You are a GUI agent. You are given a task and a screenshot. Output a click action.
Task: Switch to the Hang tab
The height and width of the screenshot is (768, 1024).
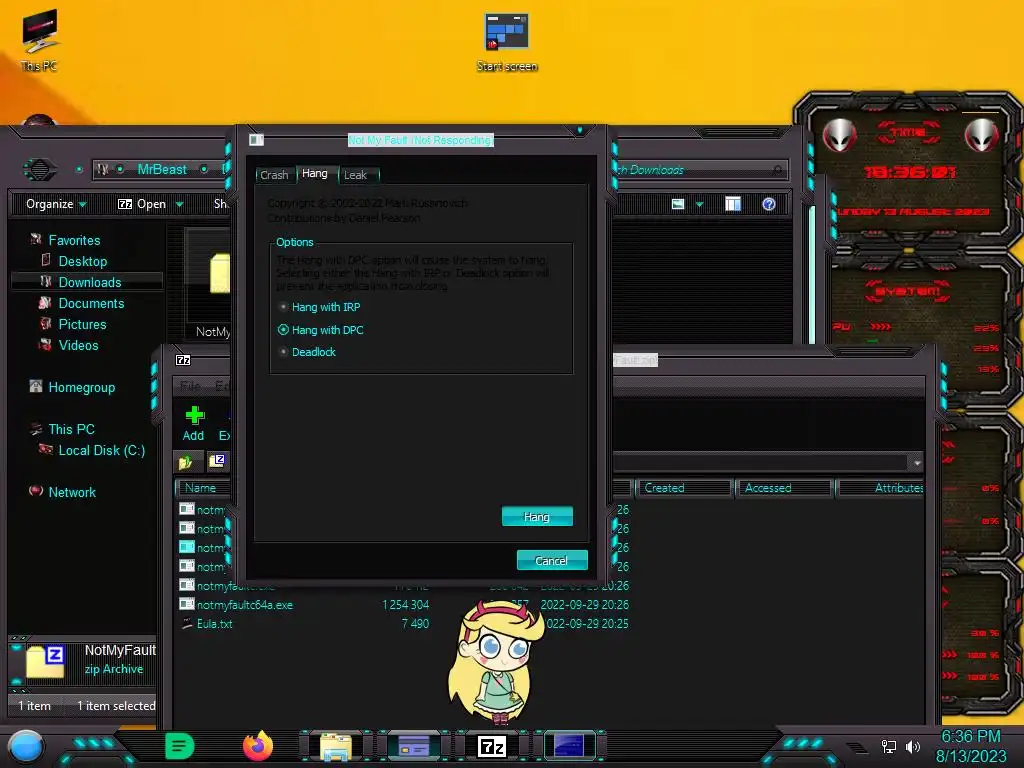pyautogui.click(x=315, y=174)
